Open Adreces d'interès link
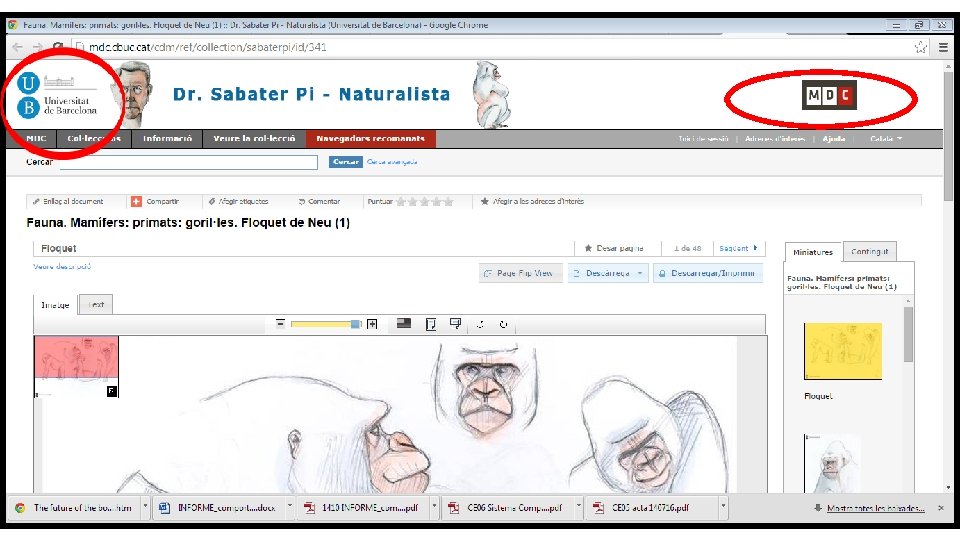The image size is (960, 540). click(x=774, y=139)
